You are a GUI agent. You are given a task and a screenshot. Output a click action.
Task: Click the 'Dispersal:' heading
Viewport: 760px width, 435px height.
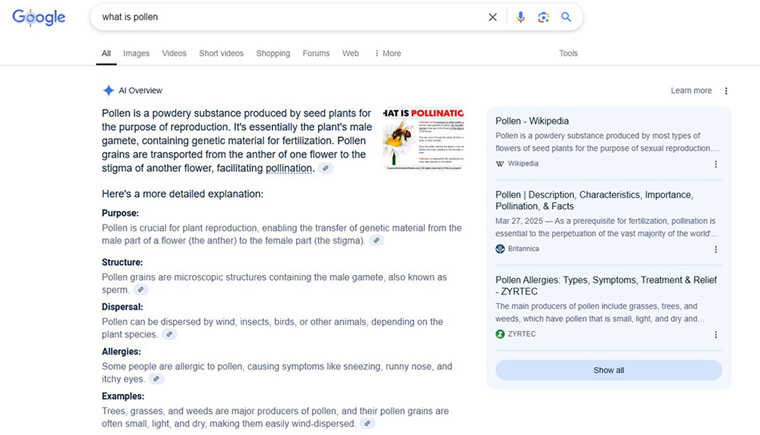click(122, 307)
